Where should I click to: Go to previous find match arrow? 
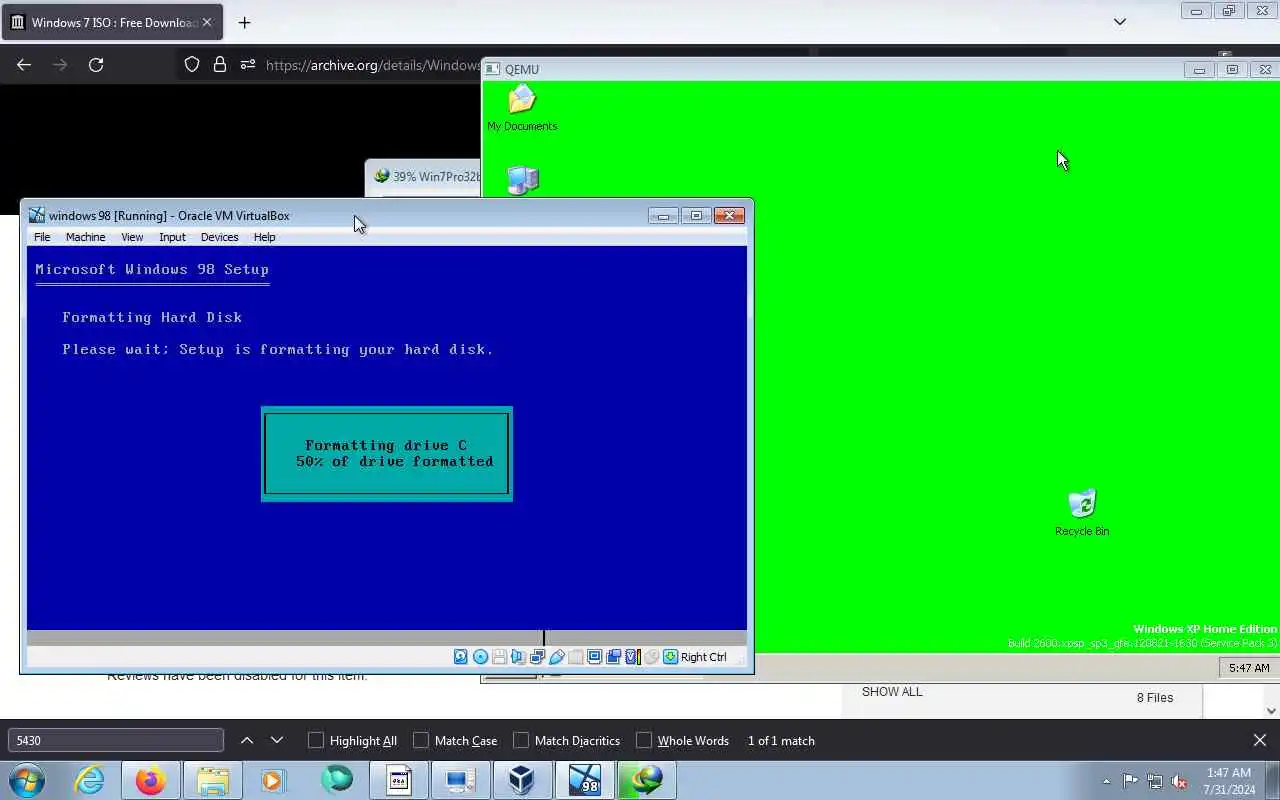(x=247, y=740)
